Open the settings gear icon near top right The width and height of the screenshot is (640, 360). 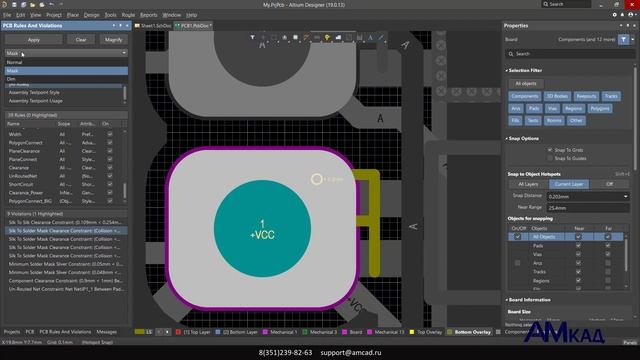(615, 15)
